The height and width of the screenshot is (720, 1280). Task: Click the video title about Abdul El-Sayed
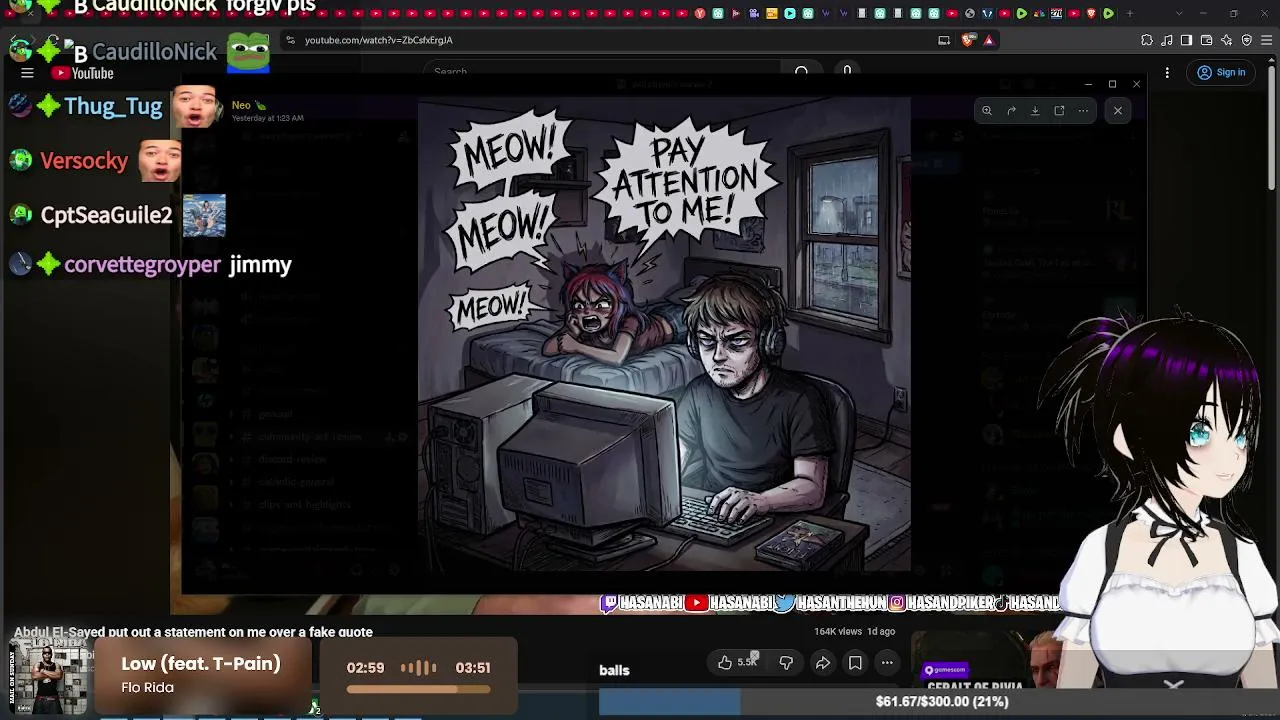pos(193,632)
